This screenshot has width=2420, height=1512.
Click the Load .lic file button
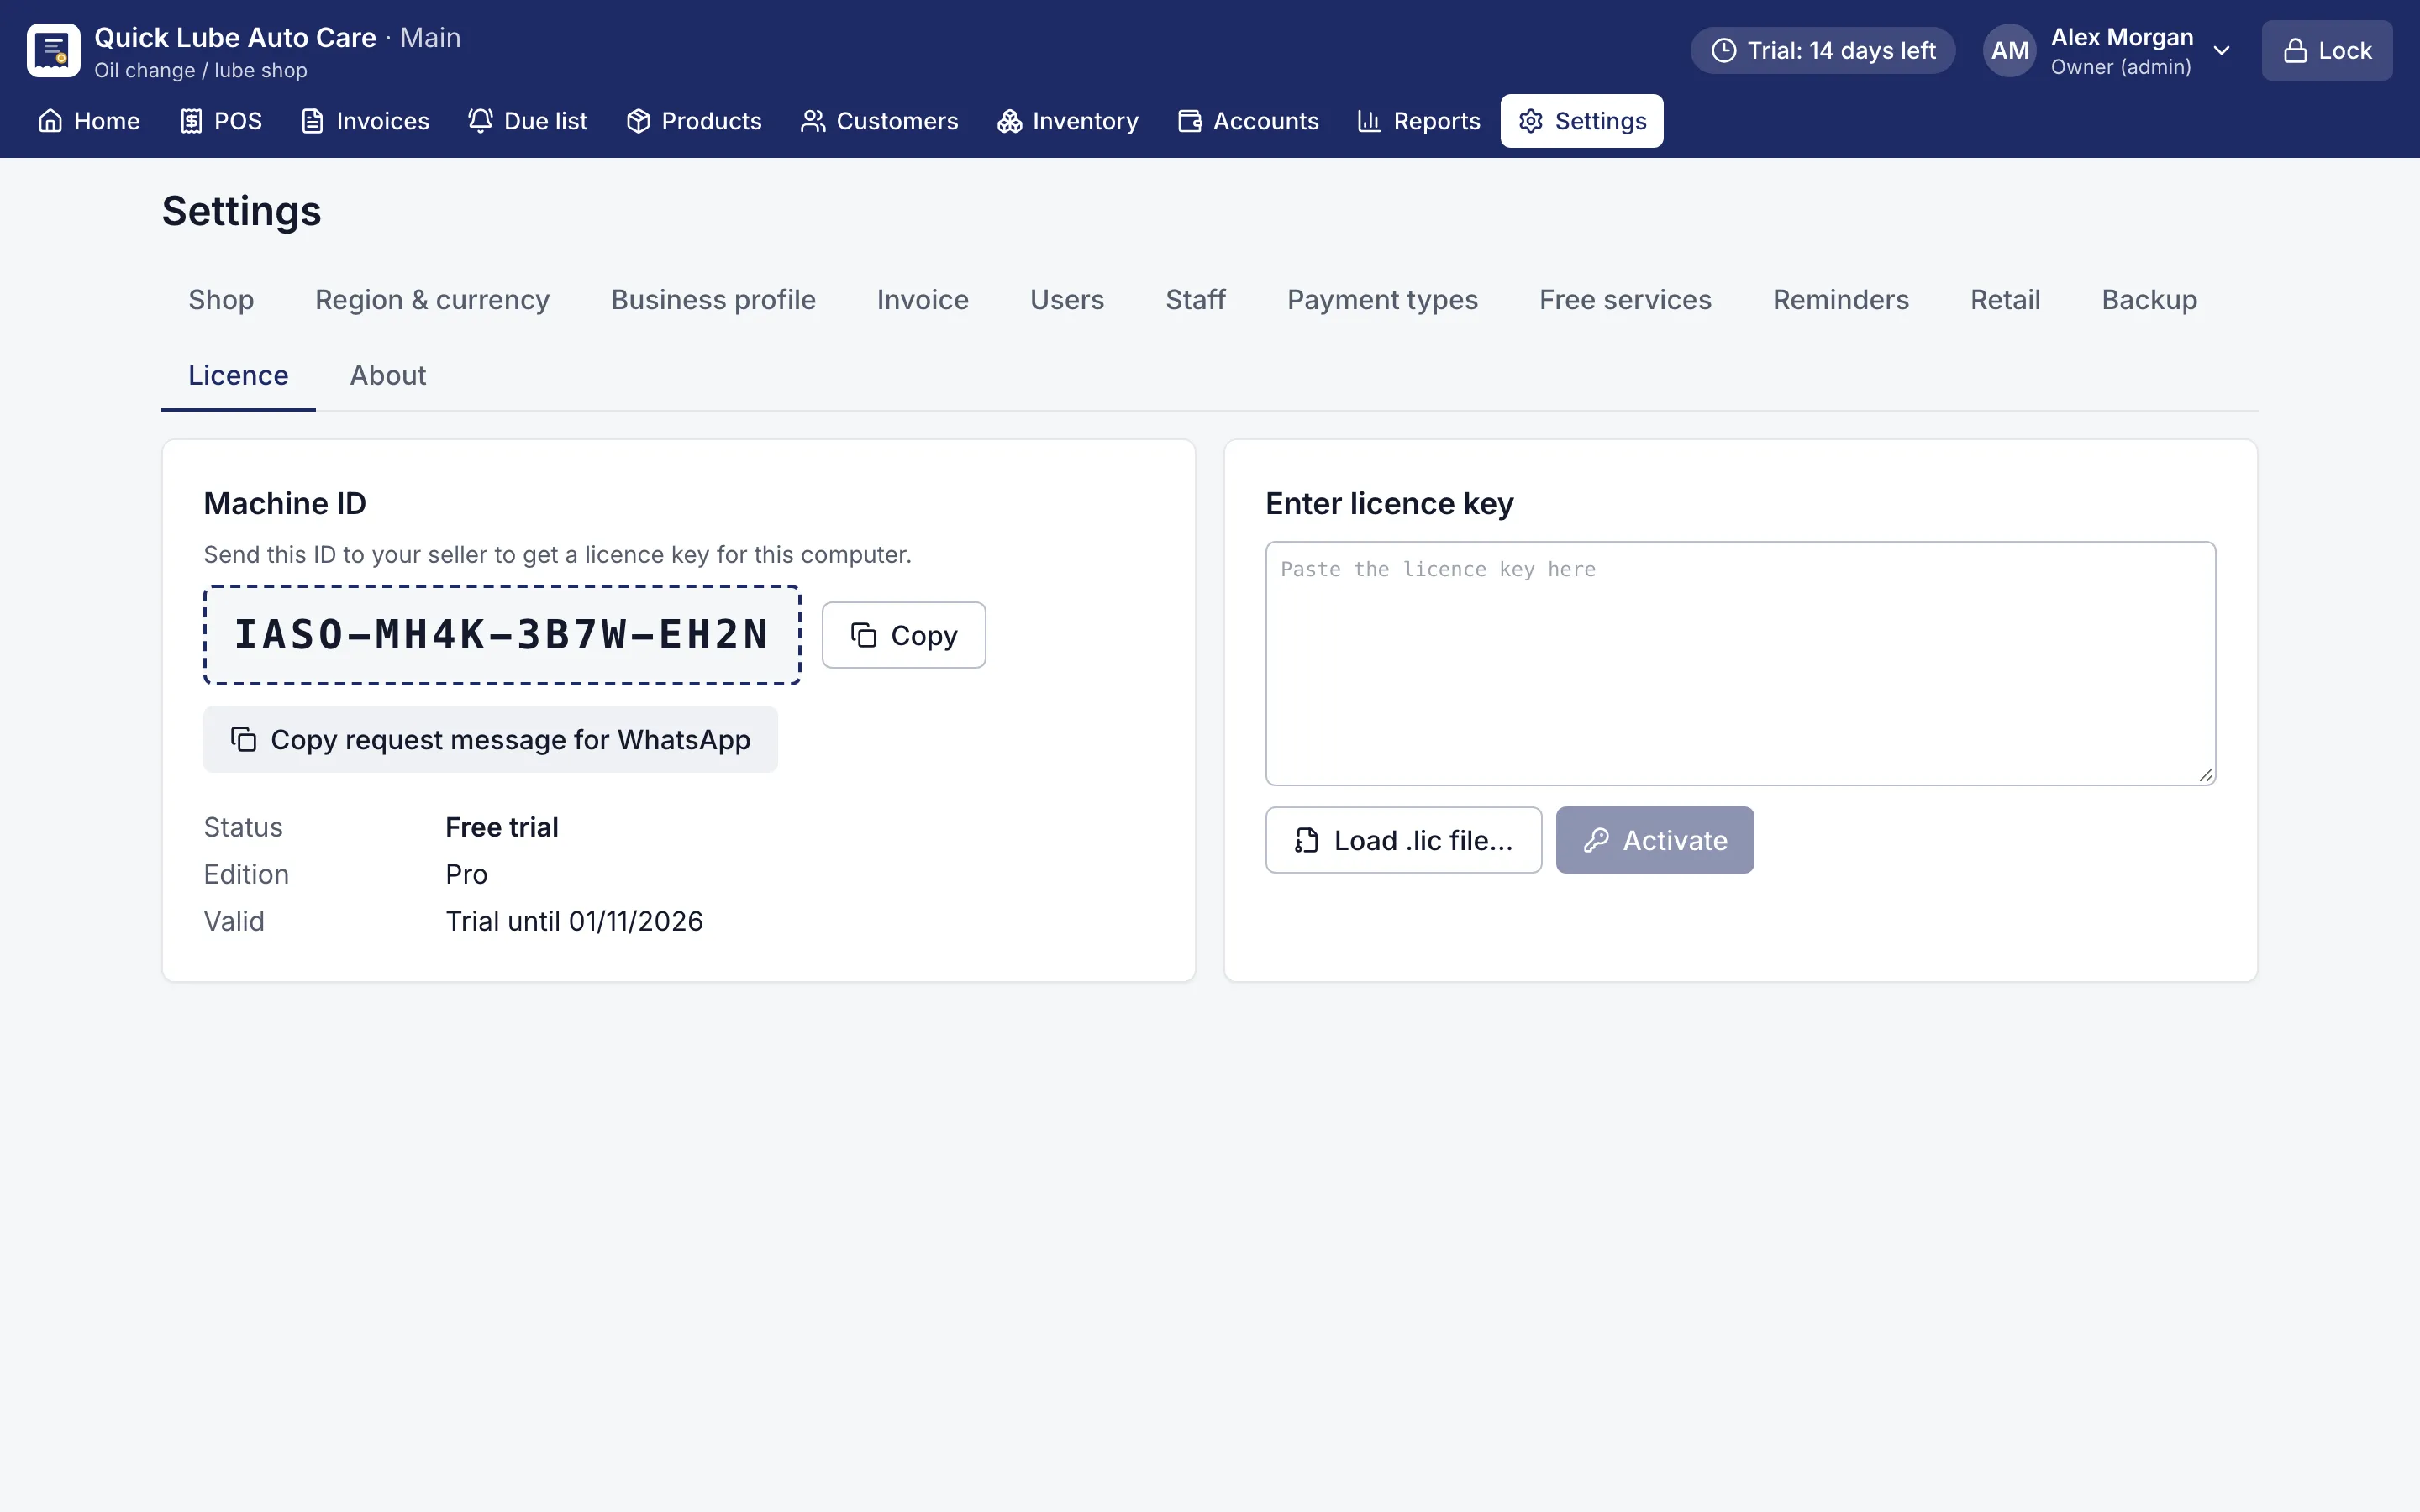click(1403, 840)
